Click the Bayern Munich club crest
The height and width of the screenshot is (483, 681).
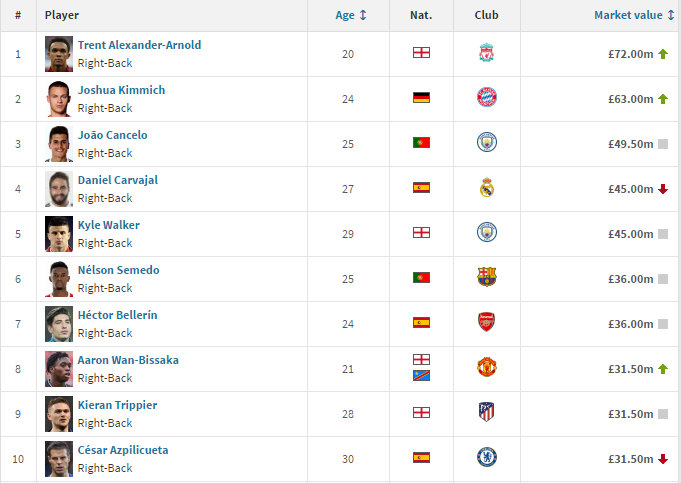[x=486, y=97]
